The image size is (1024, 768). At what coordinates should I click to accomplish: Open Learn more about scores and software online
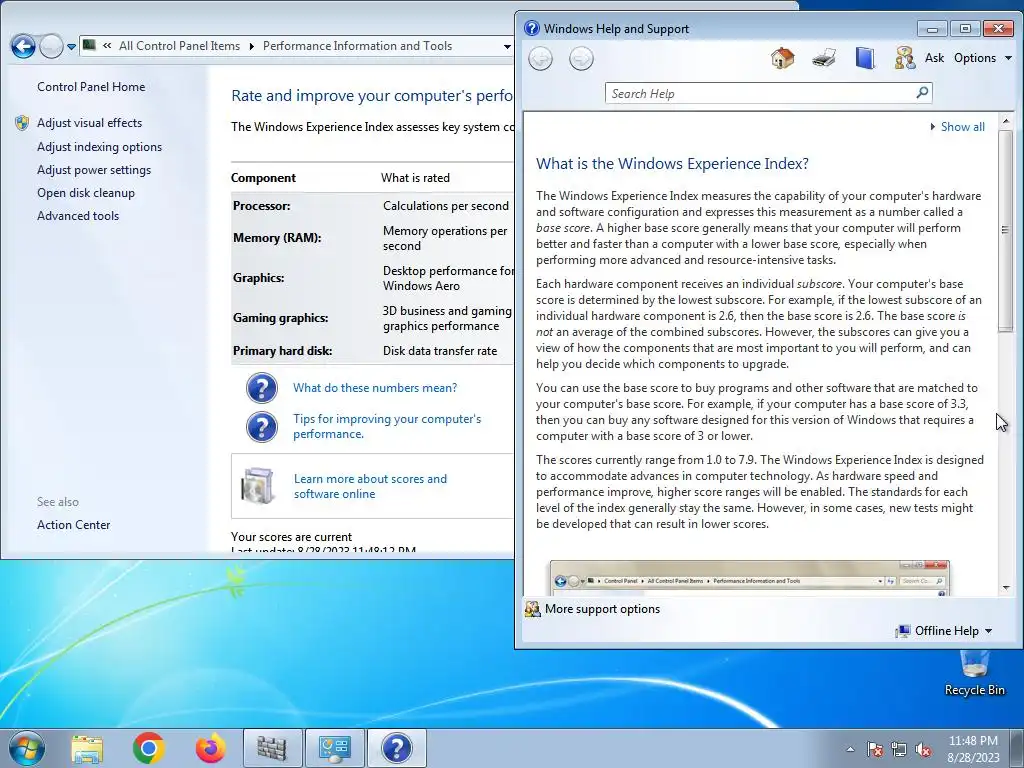pyautogui.click(x=370, y=487)
